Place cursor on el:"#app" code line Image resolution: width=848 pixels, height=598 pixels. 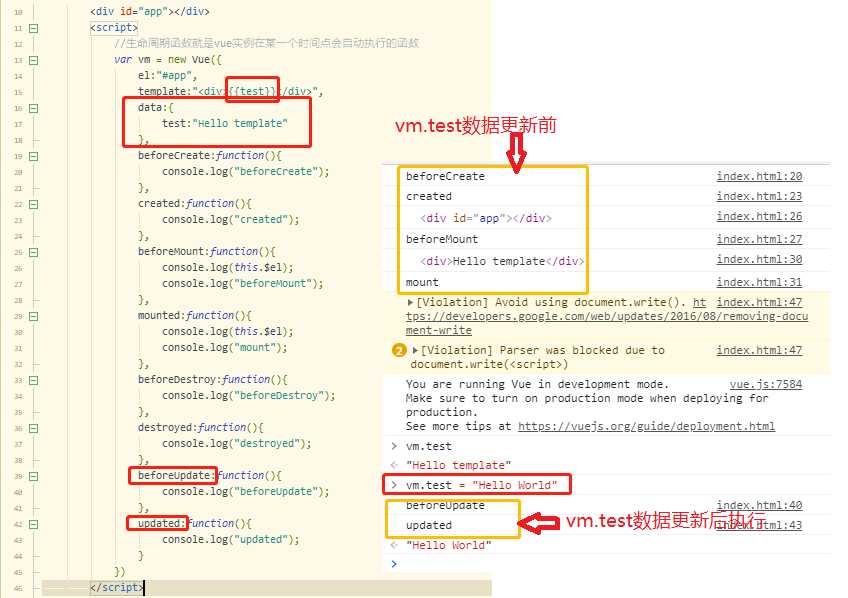tap(168, 76)
